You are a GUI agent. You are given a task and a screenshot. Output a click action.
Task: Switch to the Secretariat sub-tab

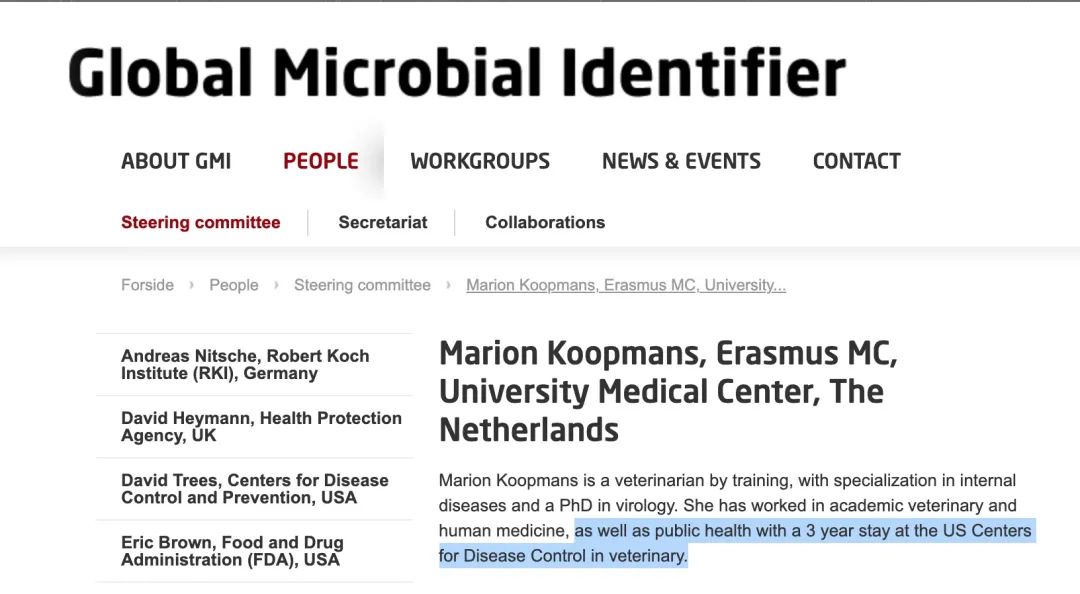point(383,222)
